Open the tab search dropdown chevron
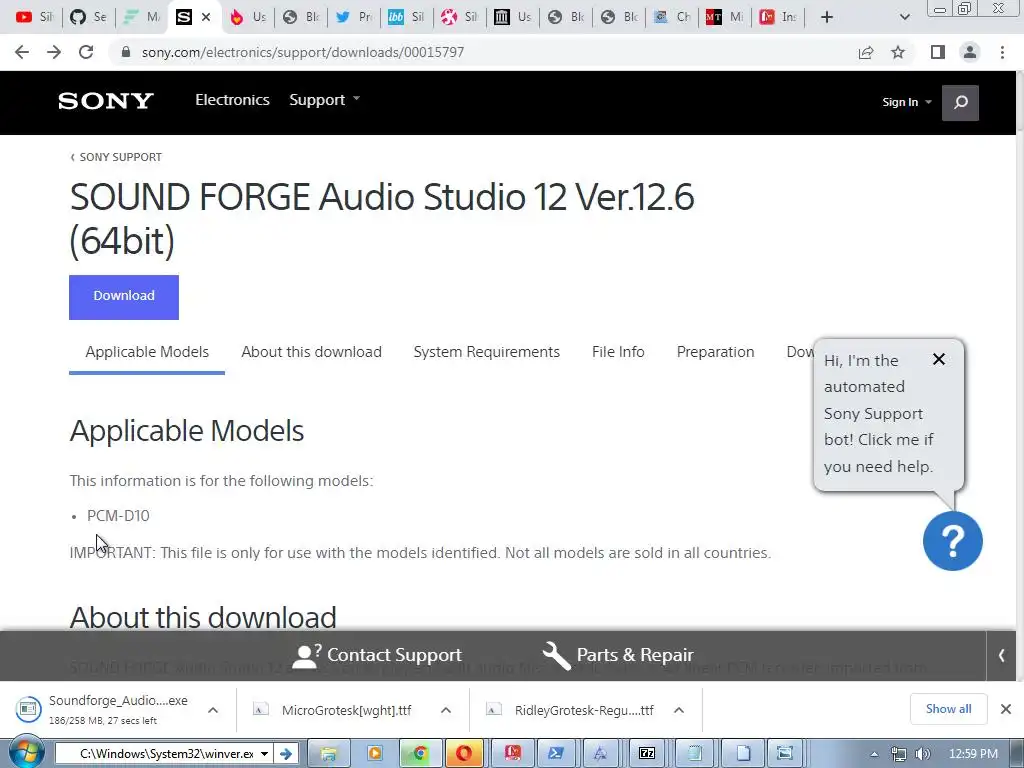Image resolution: width=1024 pixels, height=768 pixels. (x=904, y=17)
